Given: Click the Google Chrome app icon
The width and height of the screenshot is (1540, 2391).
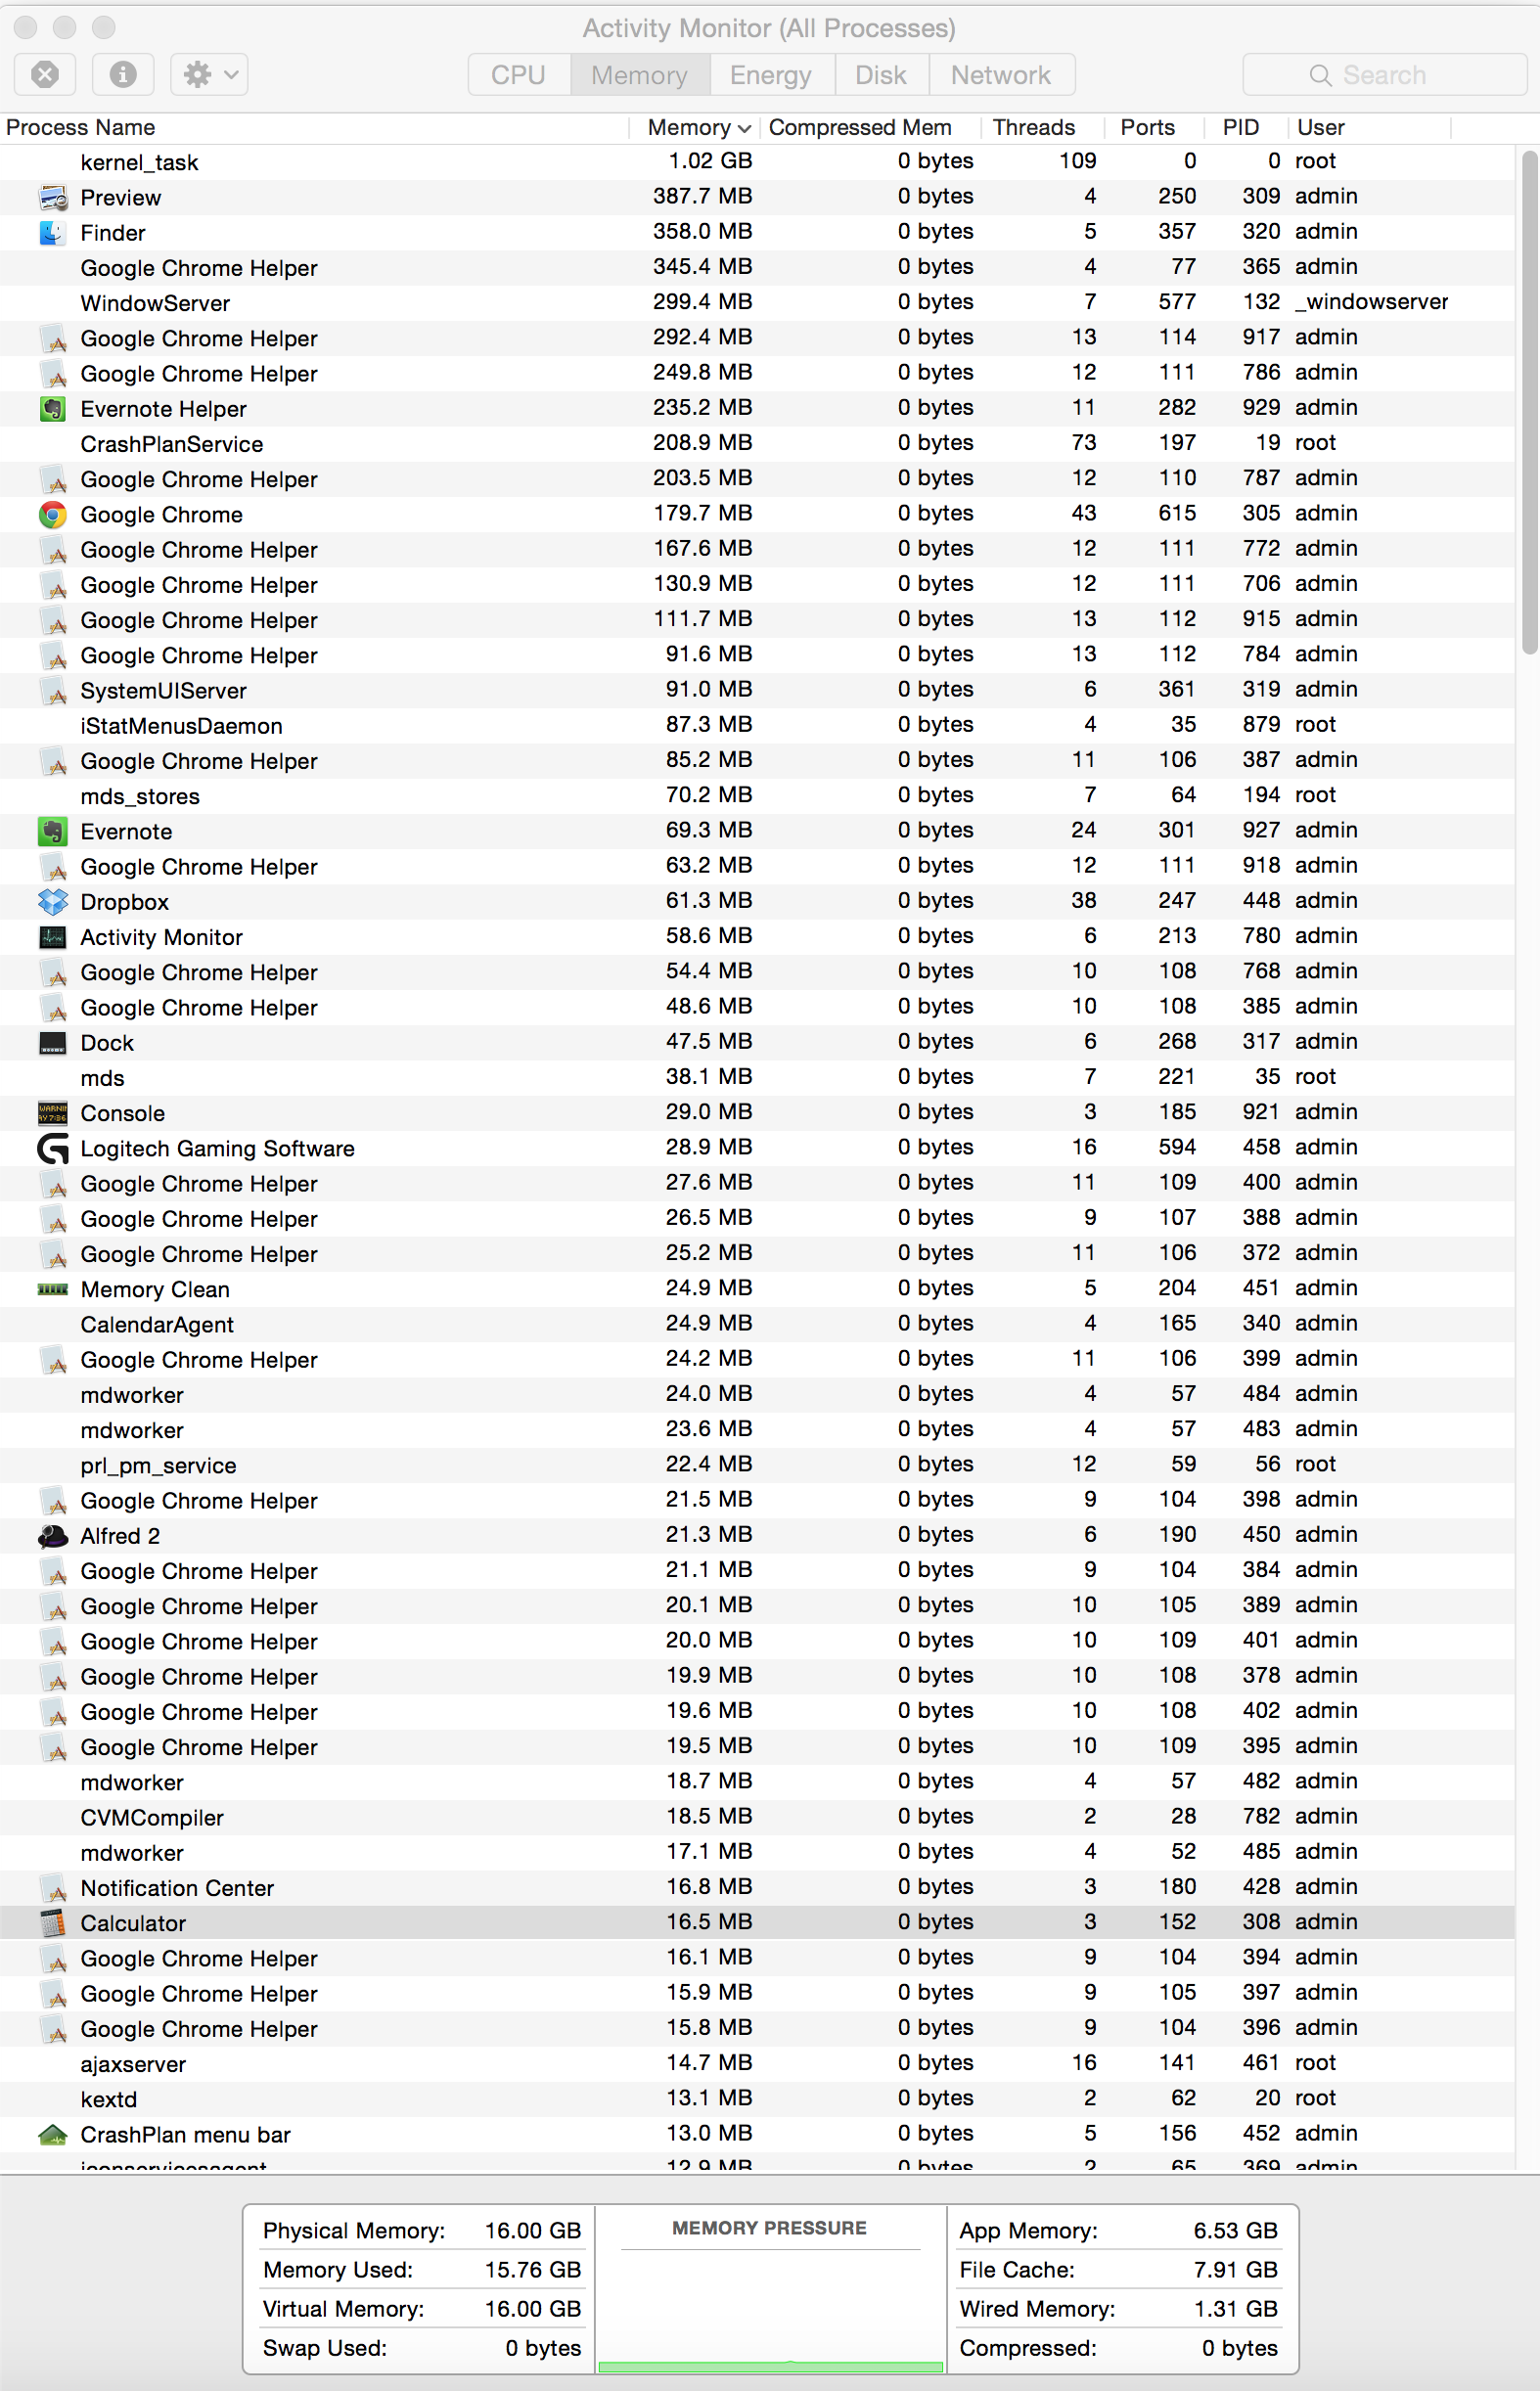Looking at the screenshot, I should point(53,515).
